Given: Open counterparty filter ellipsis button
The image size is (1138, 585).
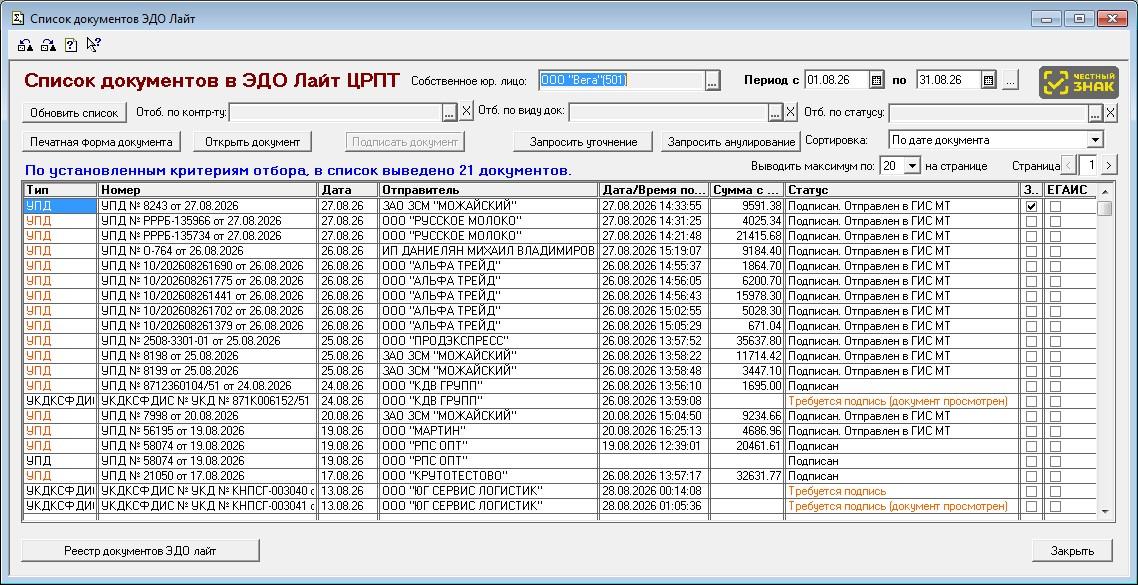Looking at the screenshot, I should [x=451, y=112].
